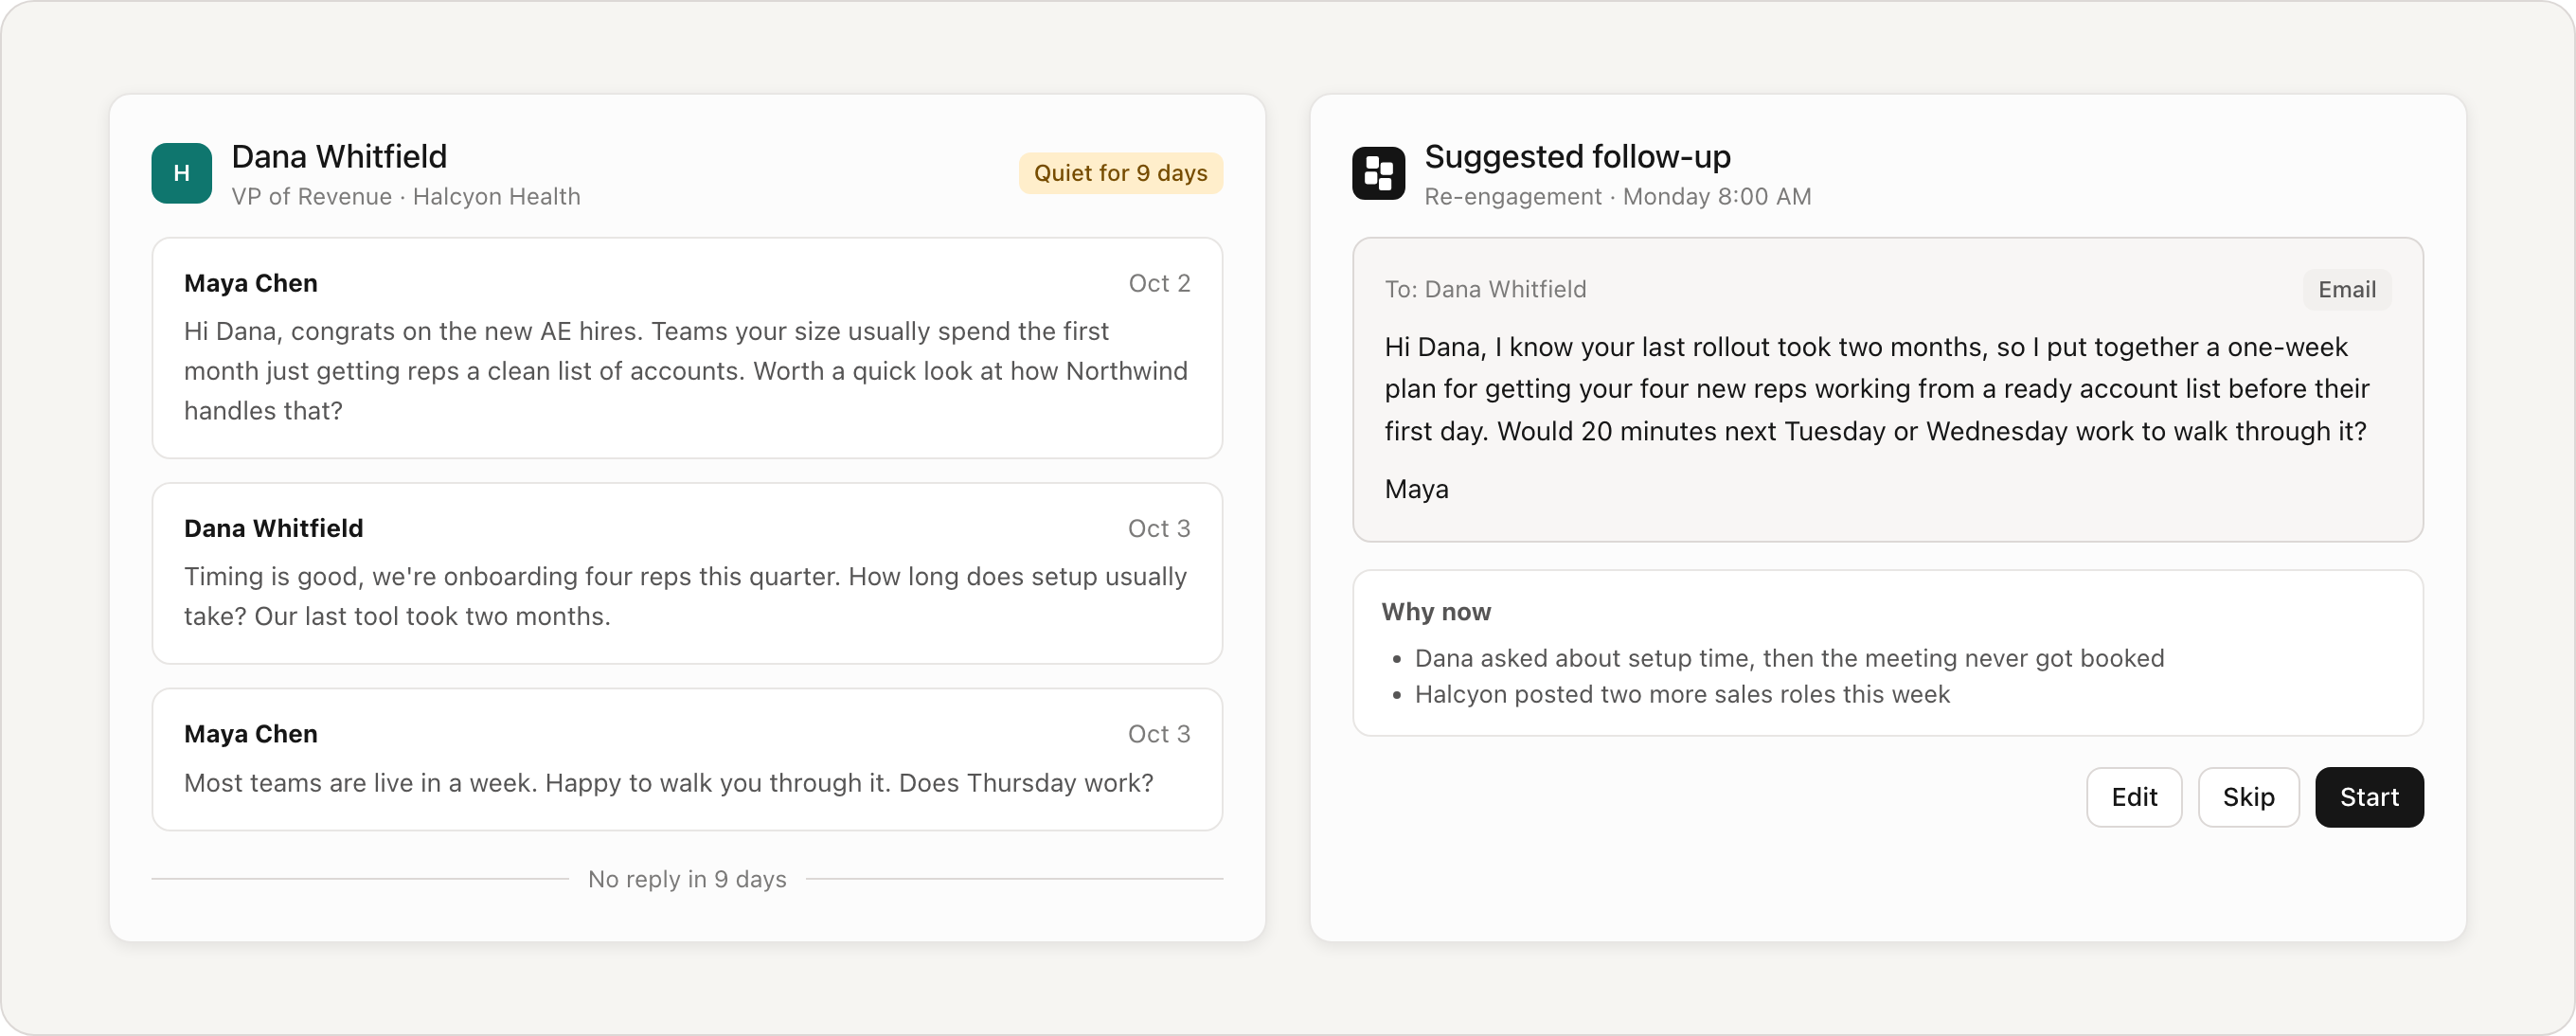Click the Email channel tag
The image size is (2576, 1036).
pos(2346,290)
